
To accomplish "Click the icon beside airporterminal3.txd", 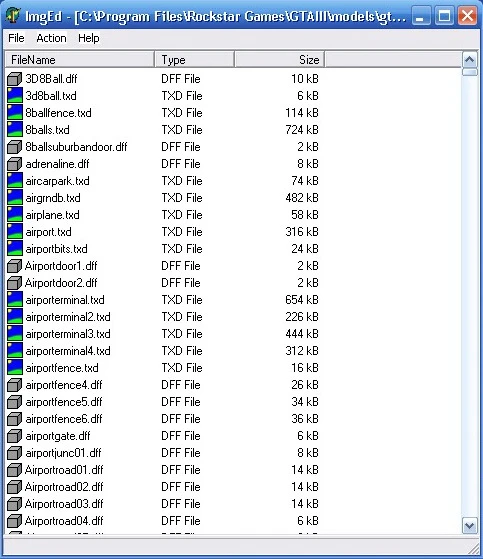I will (x=15, y=334).
